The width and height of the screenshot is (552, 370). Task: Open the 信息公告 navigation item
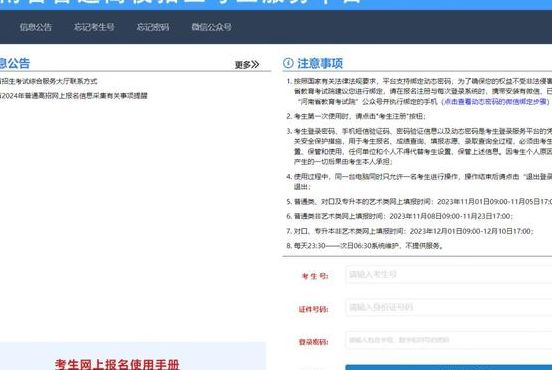[x=36, y=27]
